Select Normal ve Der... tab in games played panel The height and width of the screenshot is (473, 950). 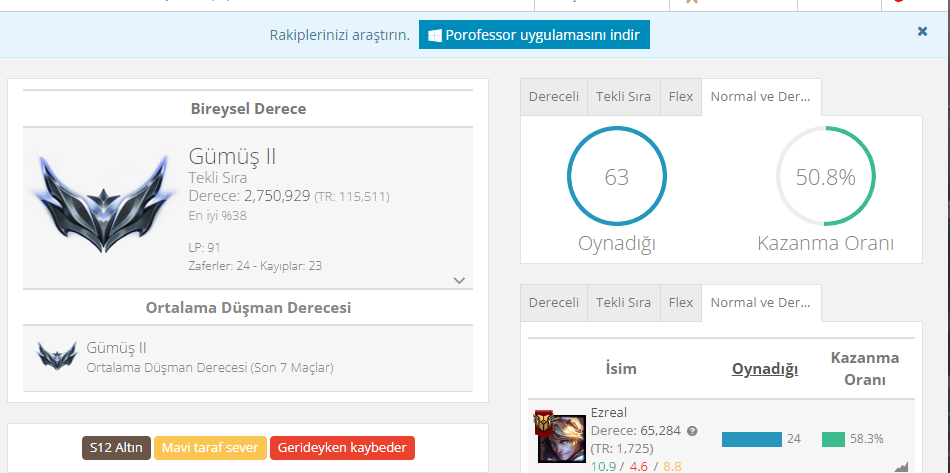click(x=761, y=96)
